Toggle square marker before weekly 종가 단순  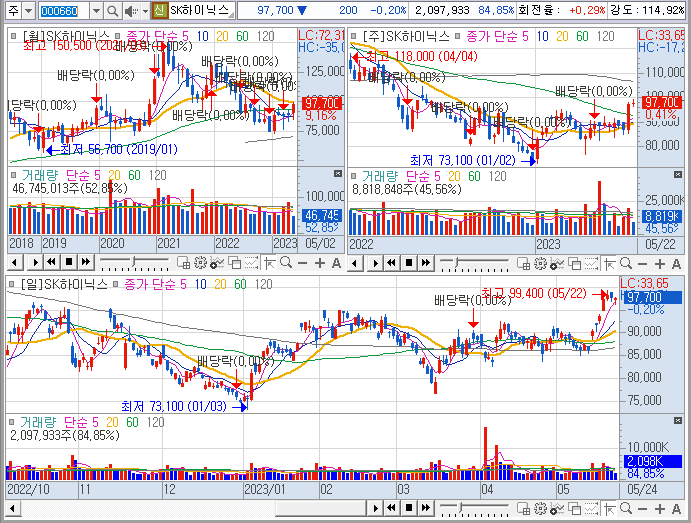pos(458,36)
